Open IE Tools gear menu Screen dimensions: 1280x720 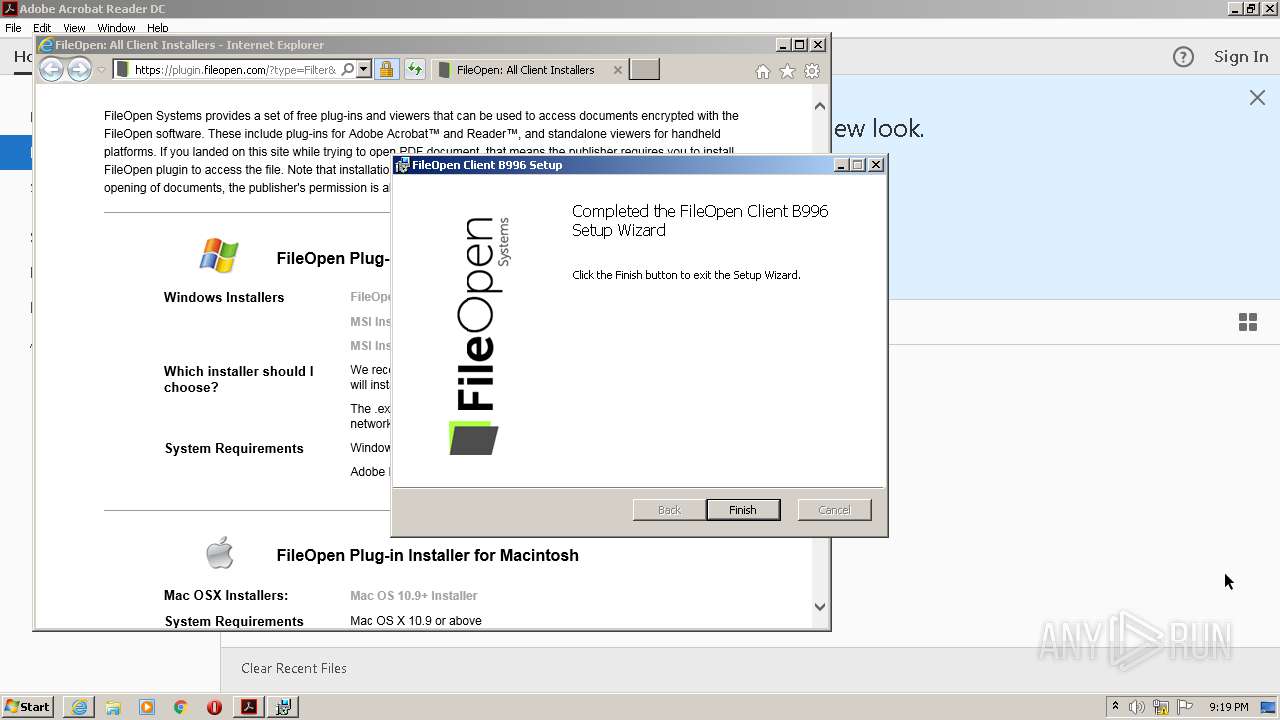point(812,71)
